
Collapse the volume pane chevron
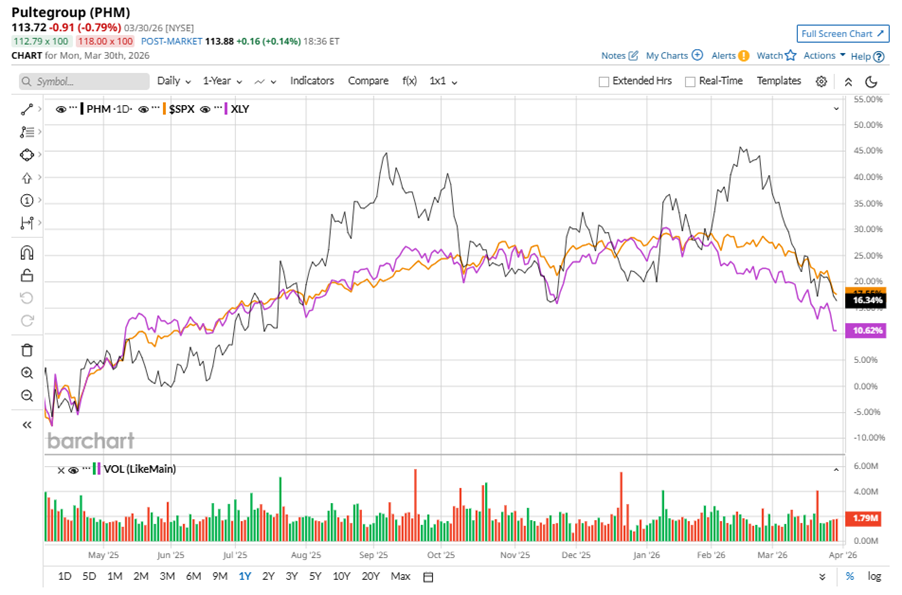pos(836,470)
